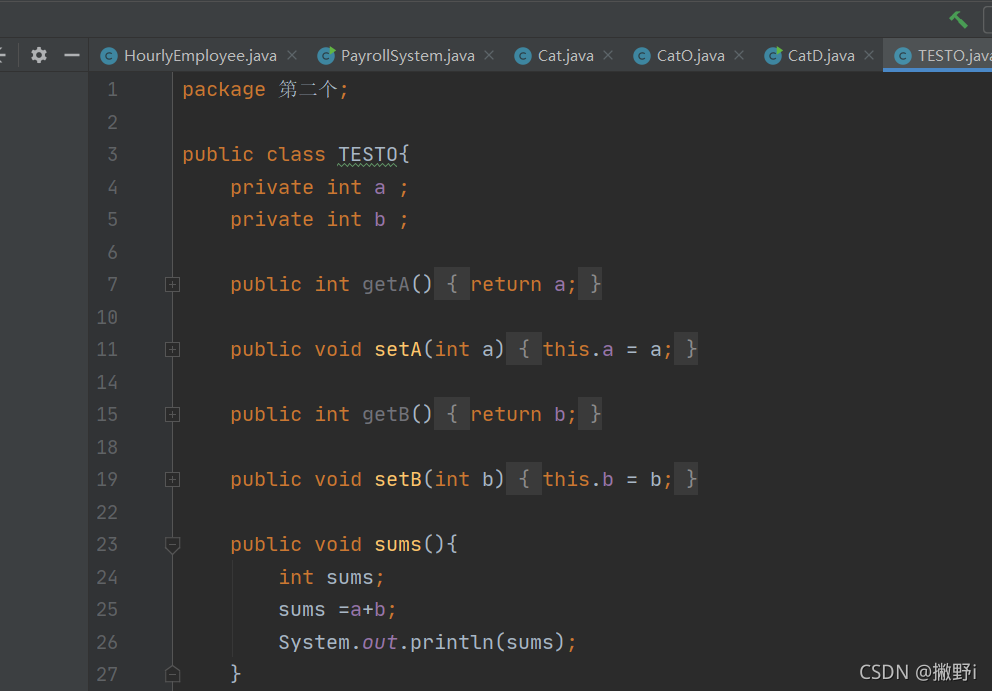992x691 pixels.
Task: Click line number 1 in the gutter
Action: point(113,90)
